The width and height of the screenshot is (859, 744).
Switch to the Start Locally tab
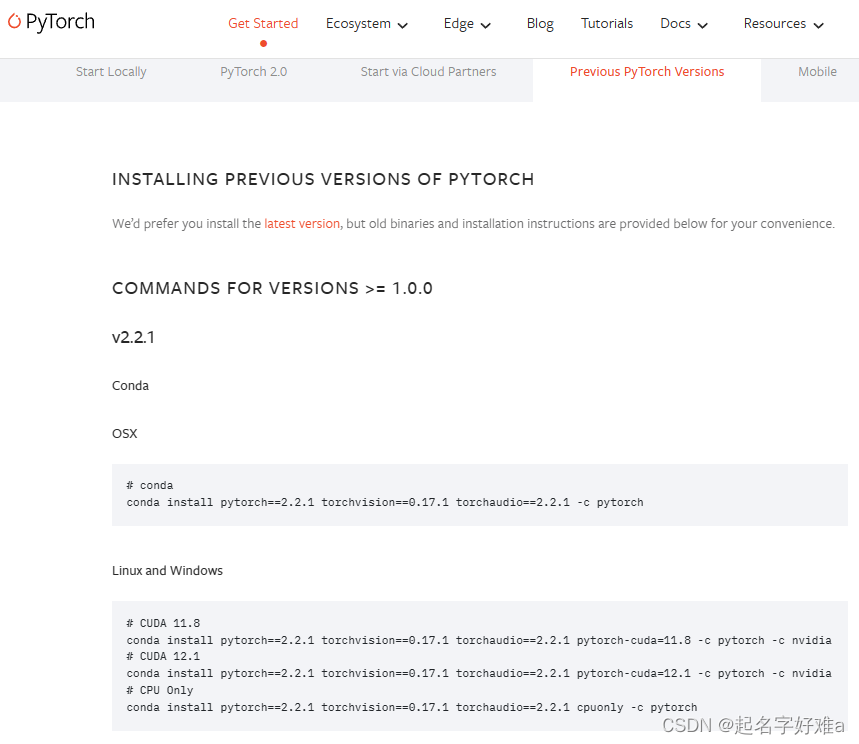click(x=111, y=72)
